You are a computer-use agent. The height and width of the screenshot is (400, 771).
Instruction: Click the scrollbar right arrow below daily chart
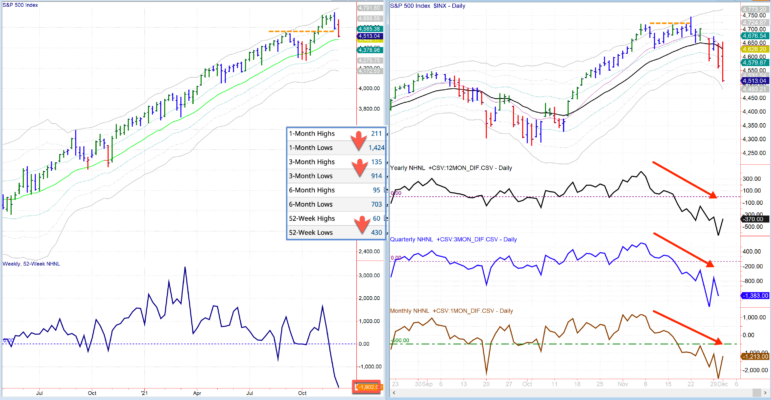click(x=766, y=393)
